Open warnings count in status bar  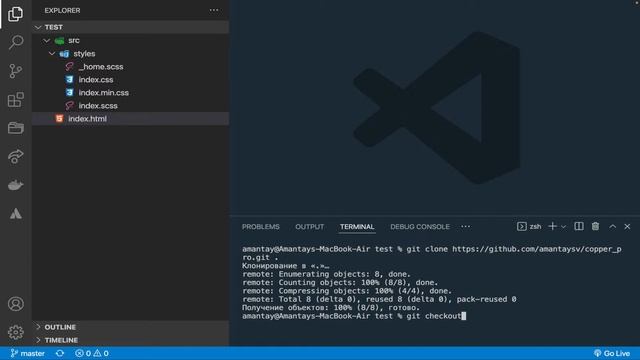click(101, 353)
